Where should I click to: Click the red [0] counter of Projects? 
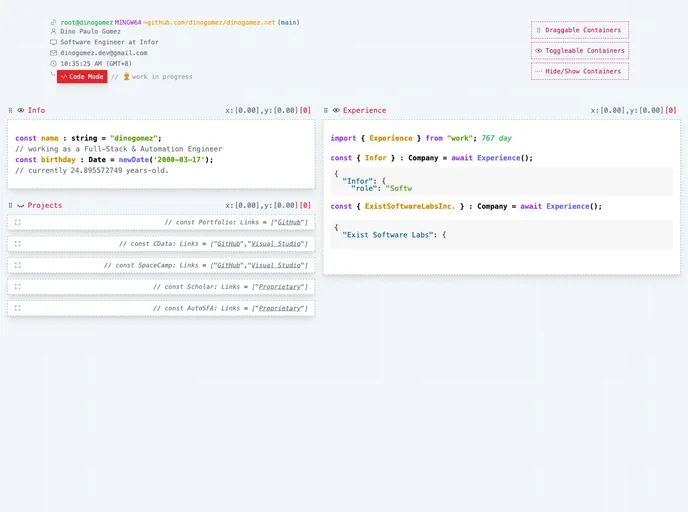click(305, 205)
